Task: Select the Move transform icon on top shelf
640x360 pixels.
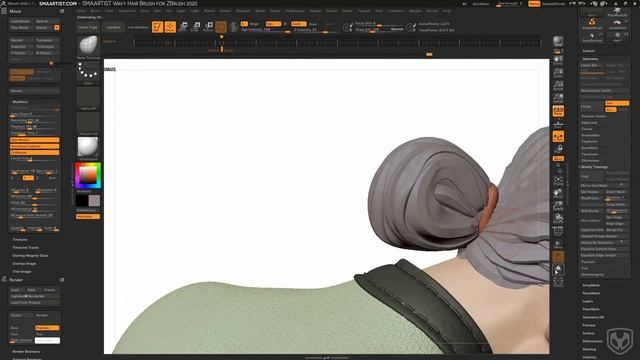Action: coord(183,27)
